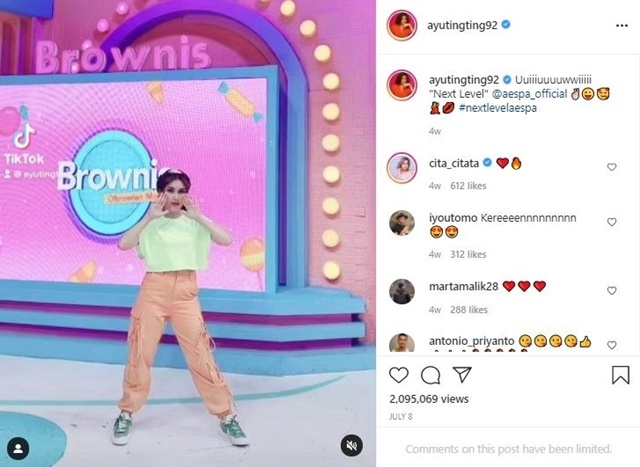Share post via paper plane icon
The width and height of the screenshot is (640, 467).
[462, 374]
